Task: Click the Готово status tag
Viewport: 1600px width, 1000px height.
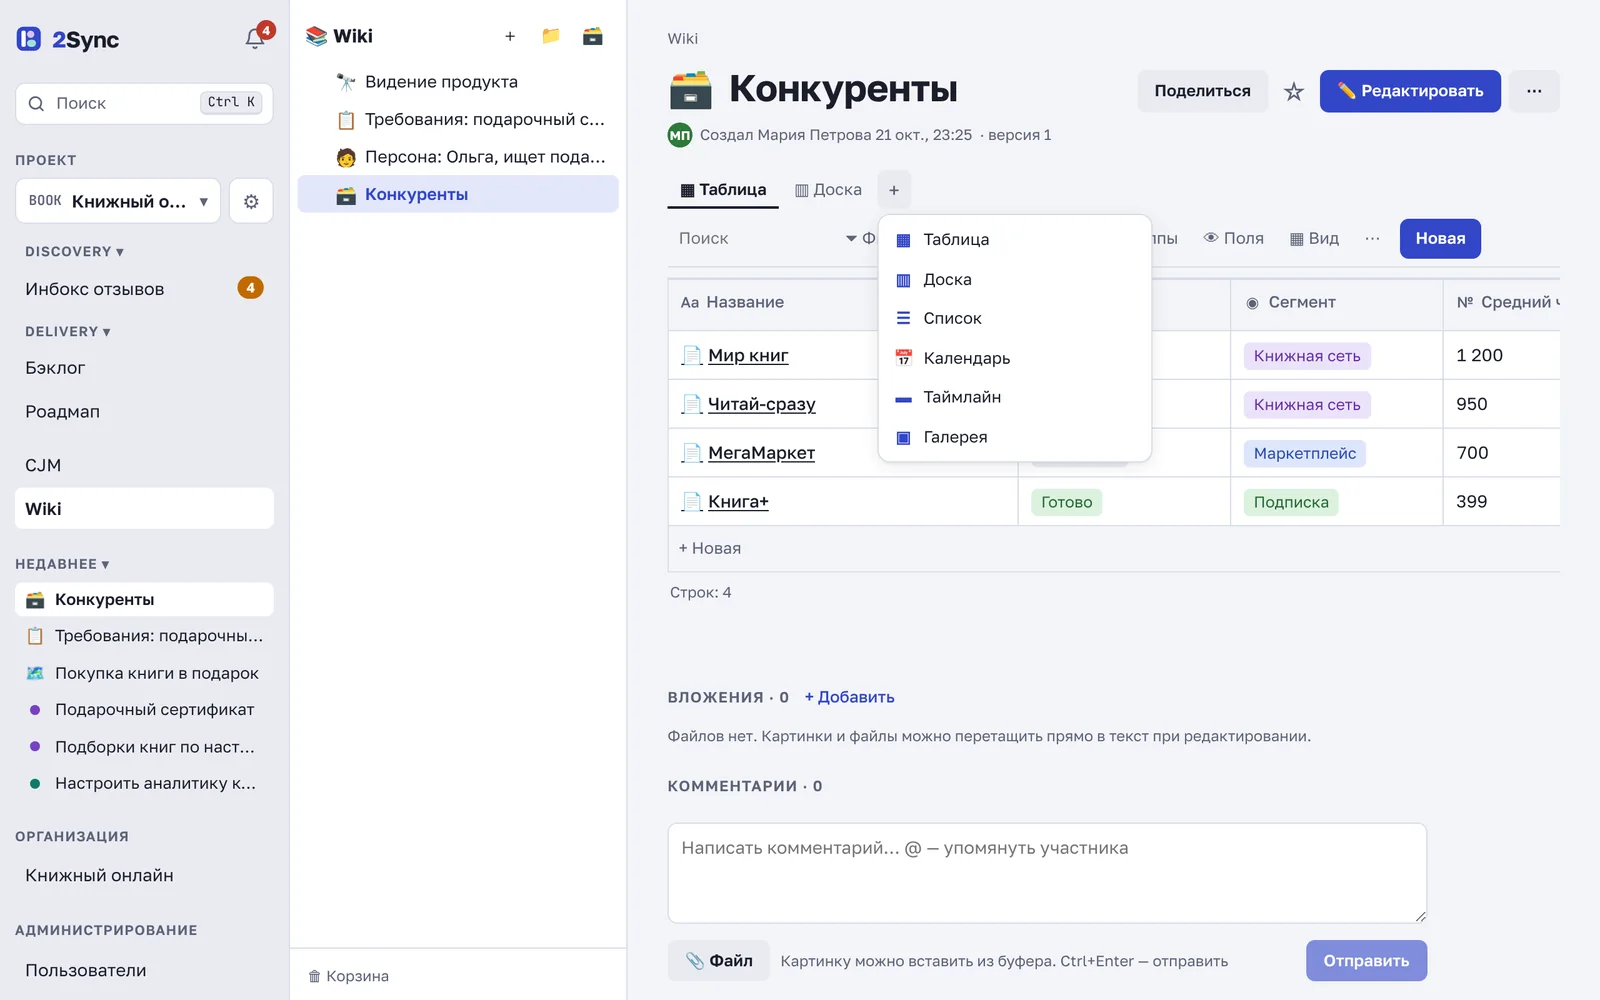Action: click(x=1066, y=502)
